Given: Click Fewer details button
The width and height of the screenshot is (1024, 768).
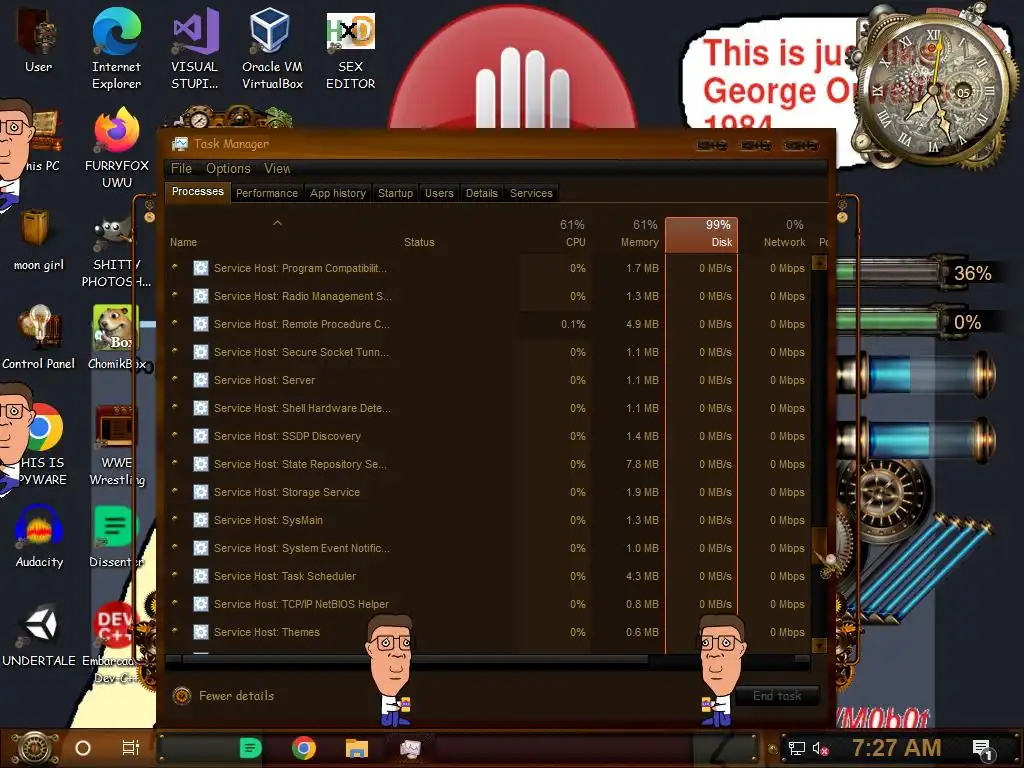Looking at the screenshot, I should click(x=223, y=696).
